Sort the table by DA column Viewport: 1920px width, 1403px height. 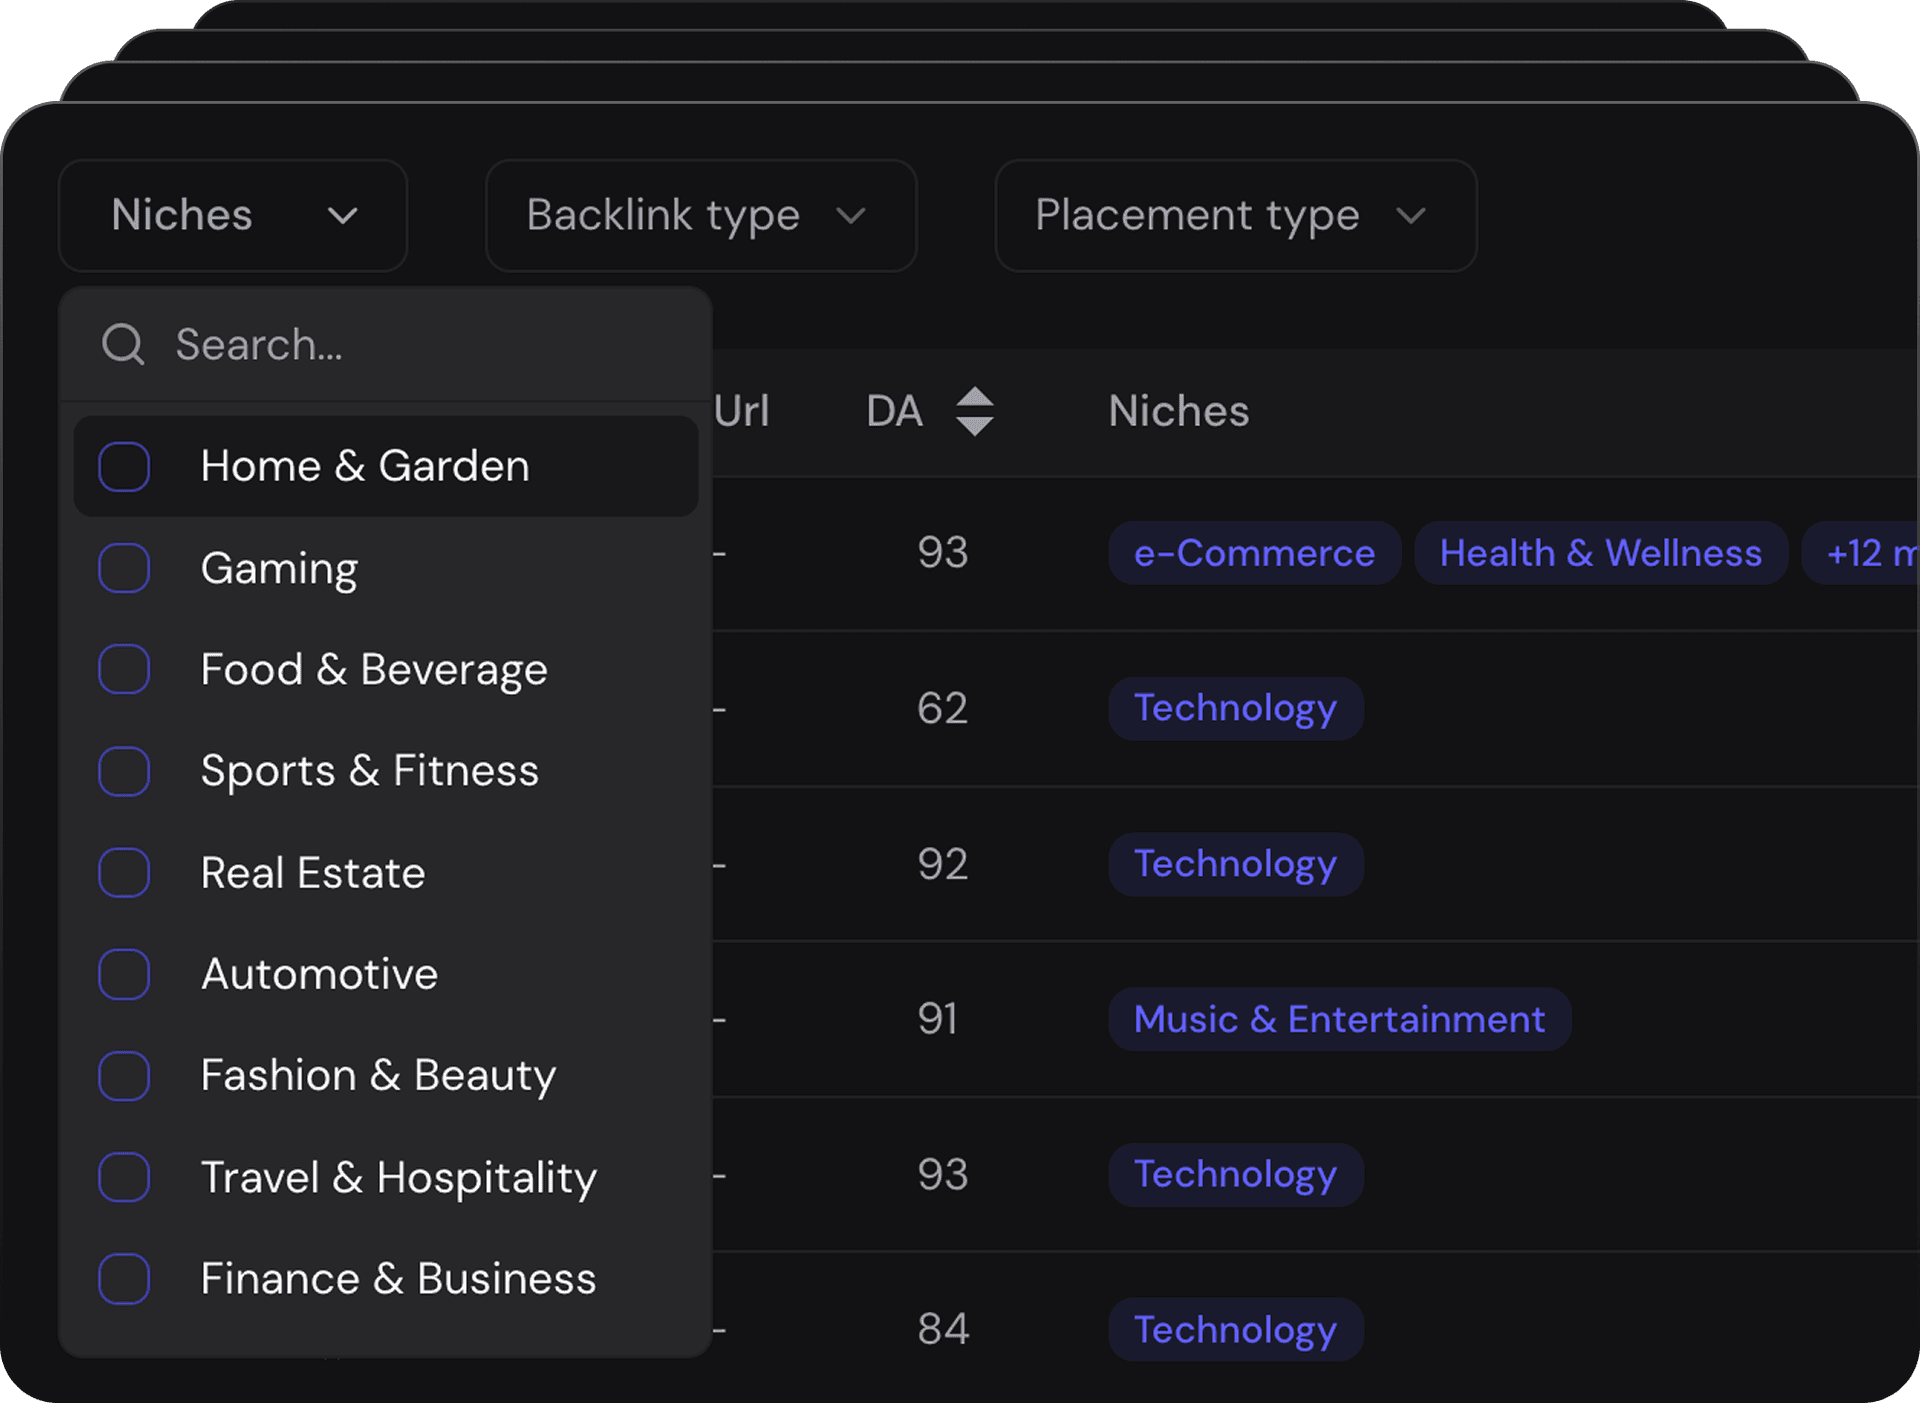pos(975,411)
